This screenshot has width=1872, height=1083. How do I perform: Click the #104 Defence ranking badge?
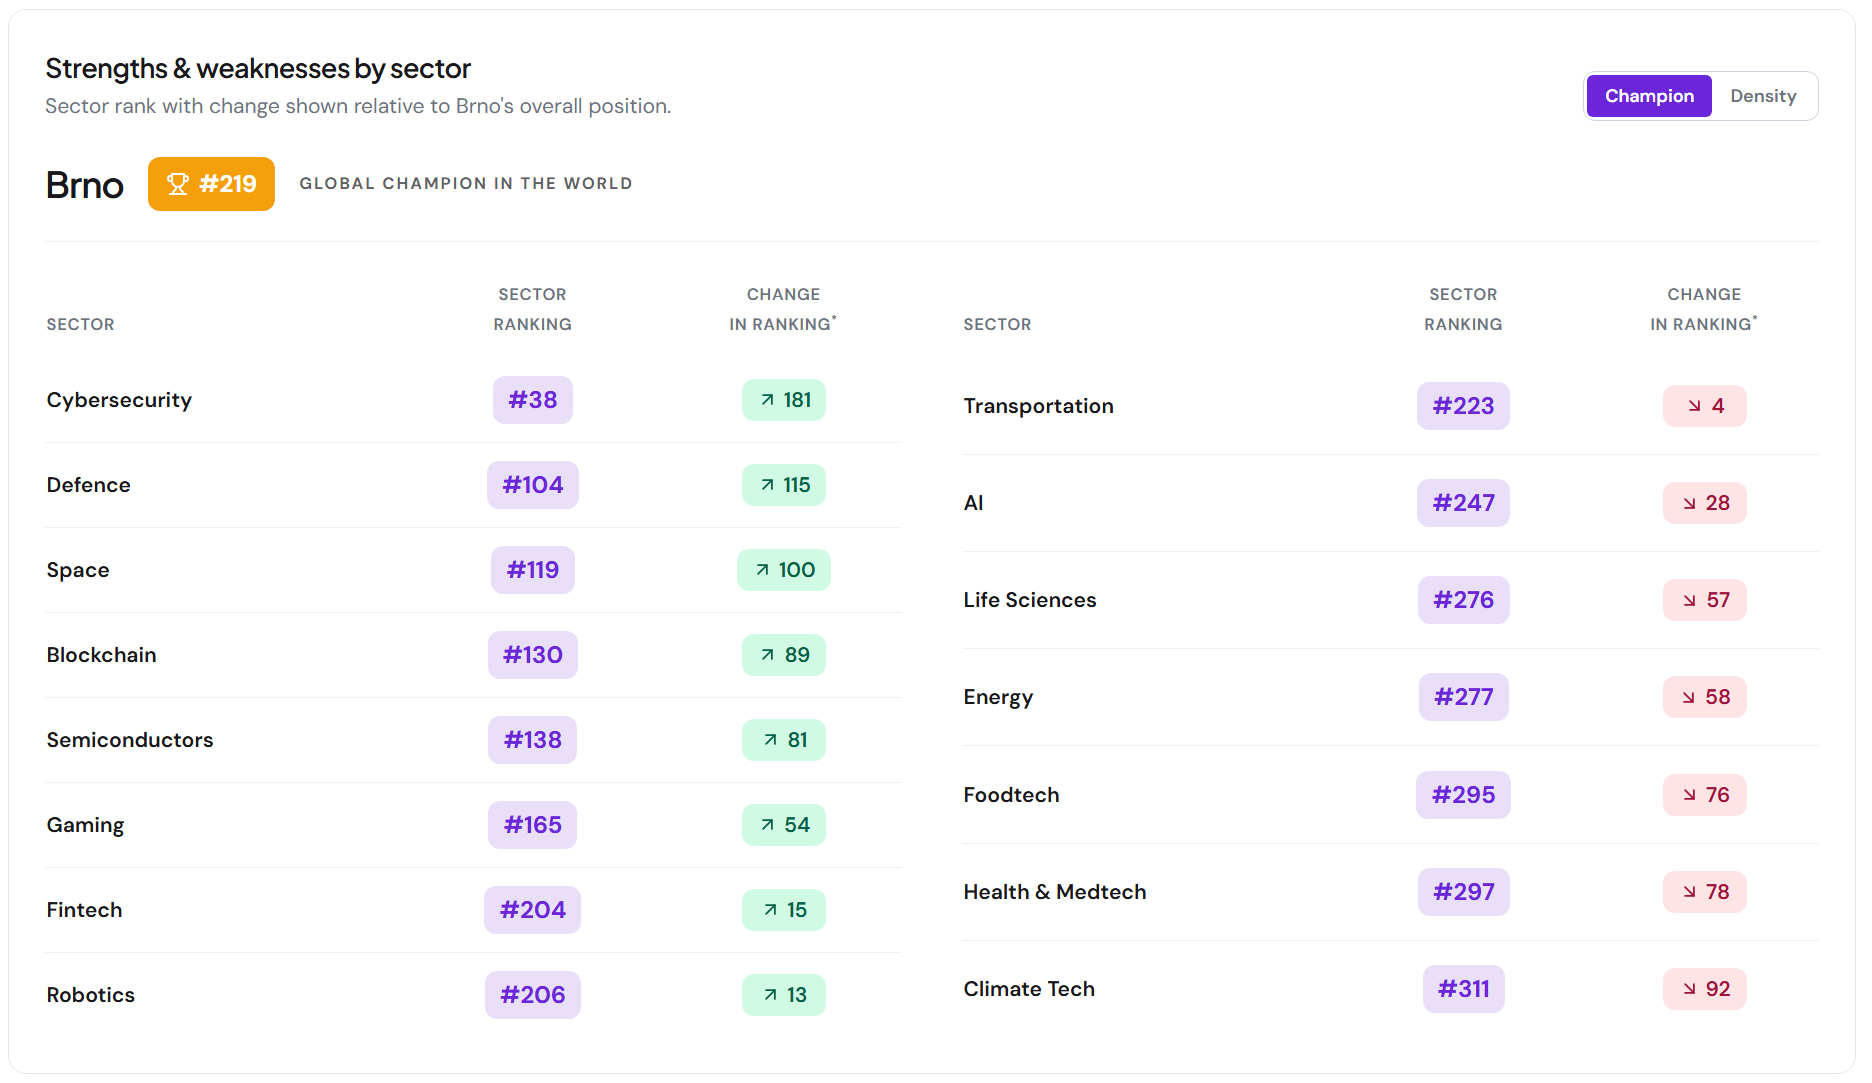533,485
